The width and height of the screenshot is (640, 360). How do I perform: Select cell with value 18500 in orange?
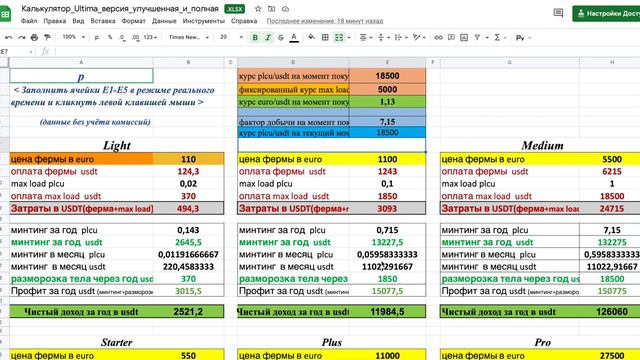click(387, 76)
